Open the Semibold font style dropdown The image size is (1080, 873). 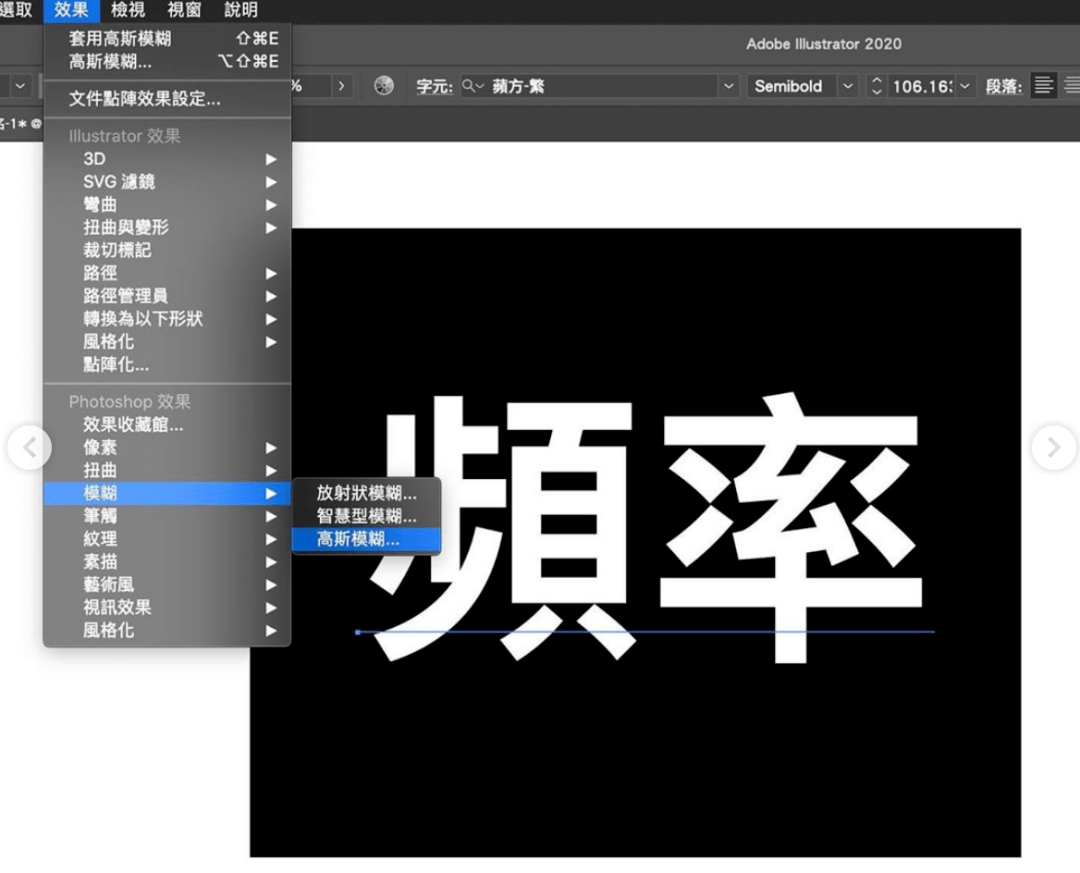[847, 86]
